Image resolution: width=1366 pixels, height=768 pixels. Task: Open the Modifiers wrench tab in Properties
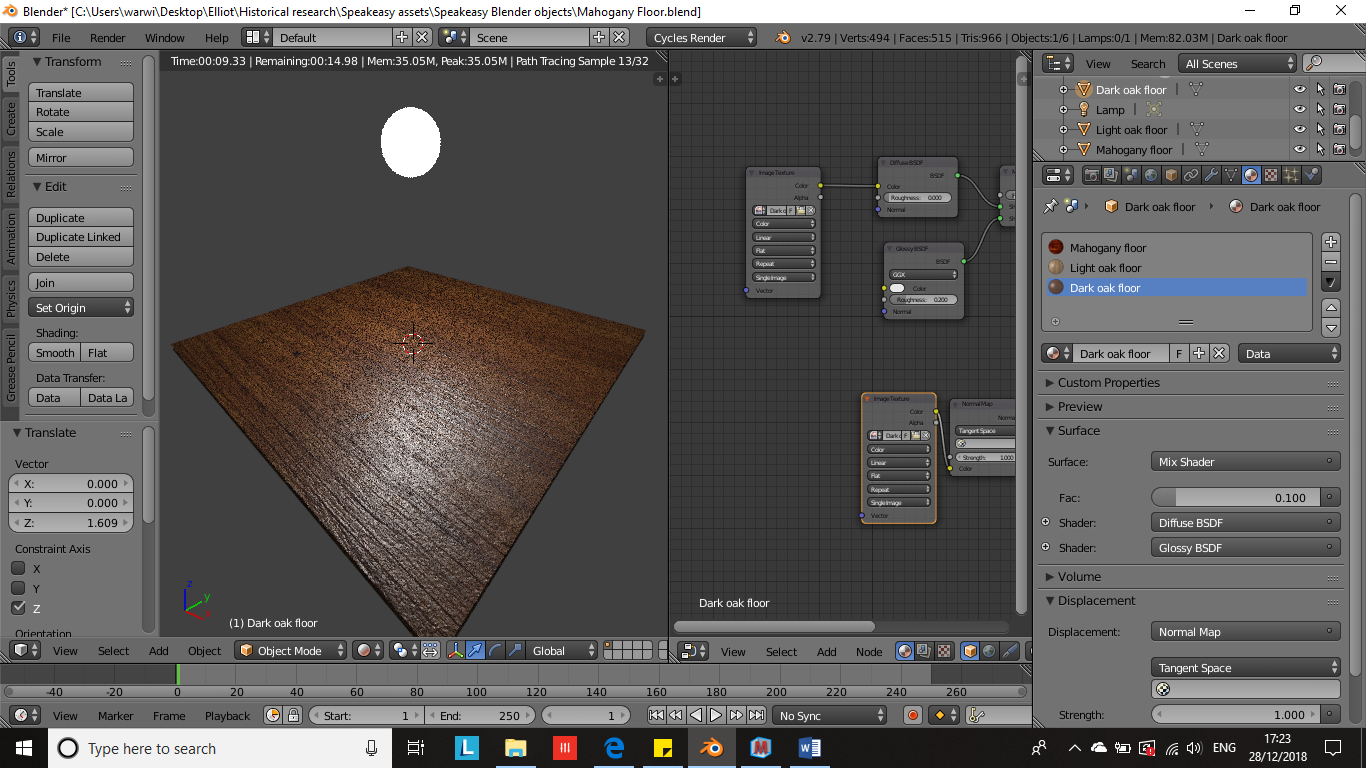pos(1211,175)
